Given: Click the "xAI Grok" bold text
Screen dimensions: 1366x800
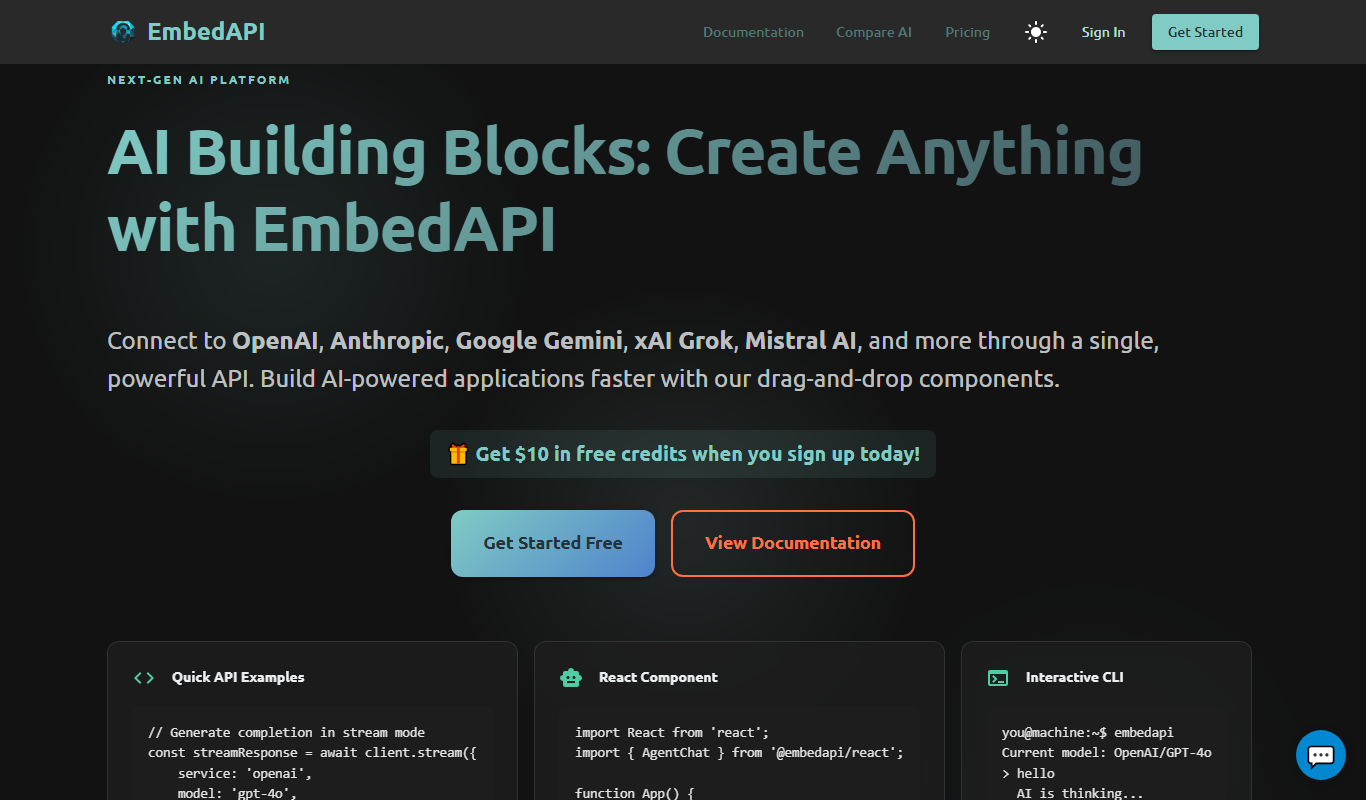Looking at the screenshot, I should (685, 341).
